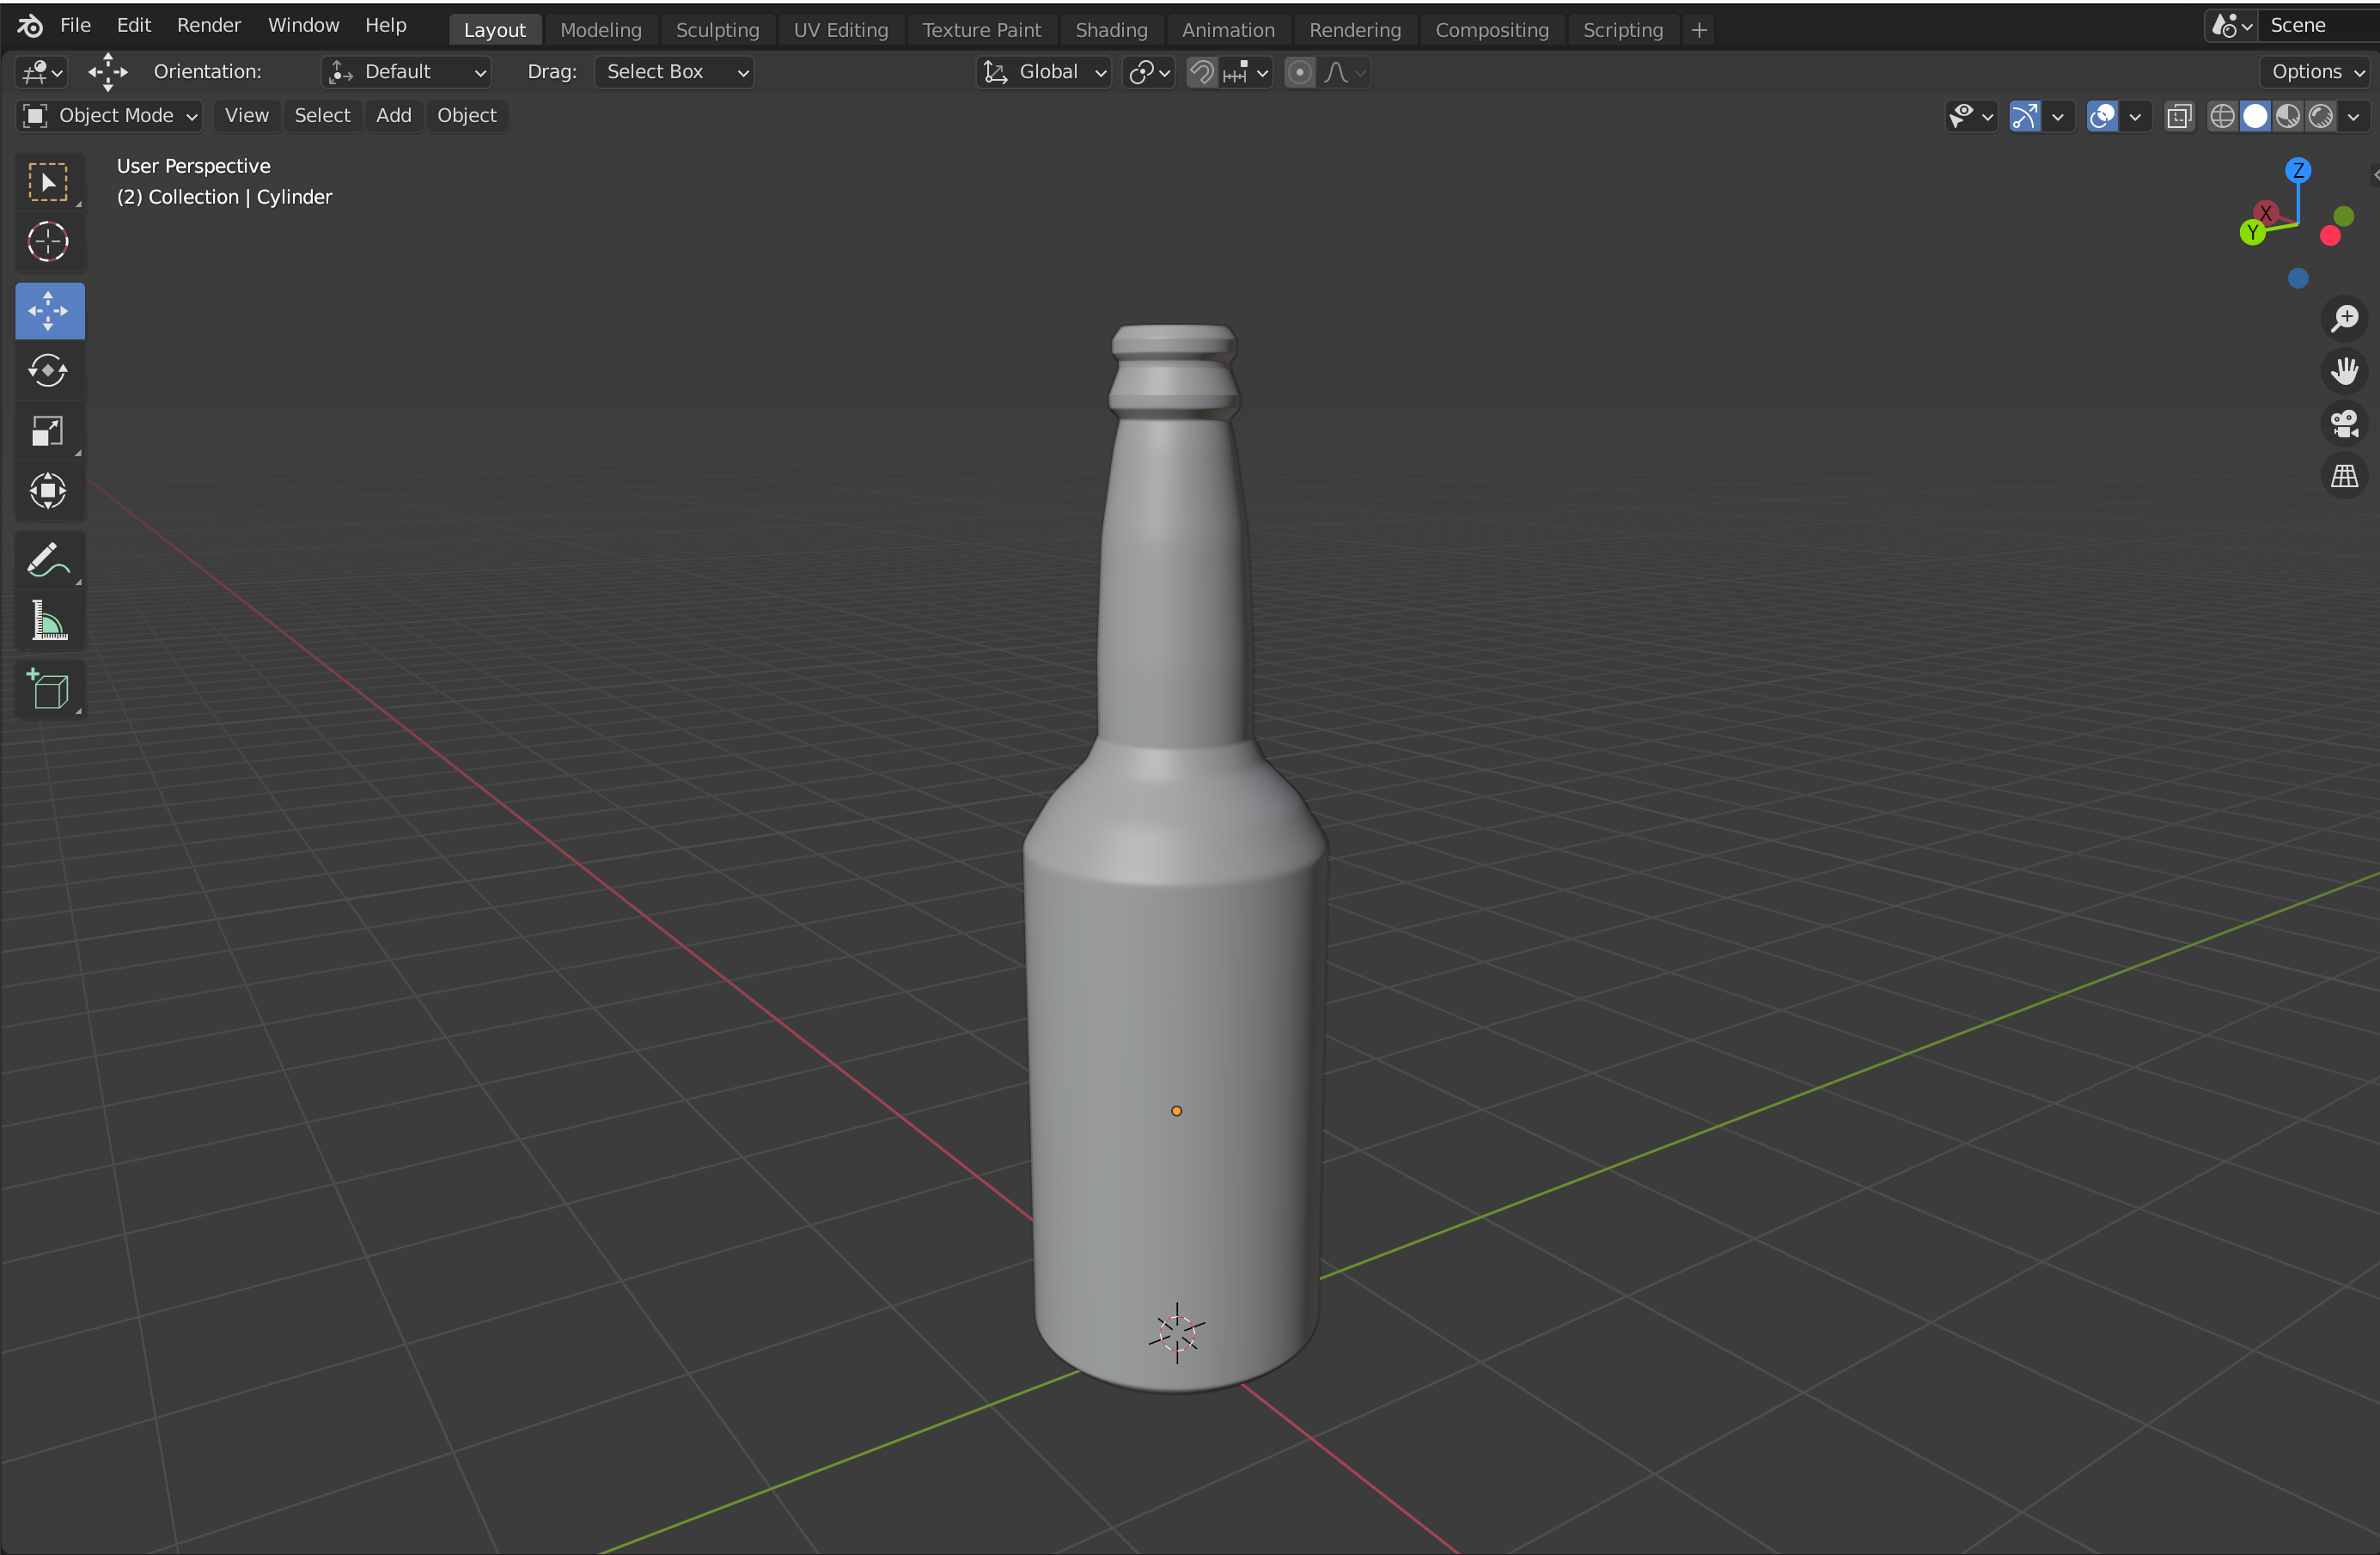This screenshot has width=2380, height=1555.
Task: Switch to wireframe viewport shading
Action: pos(2222,116)
